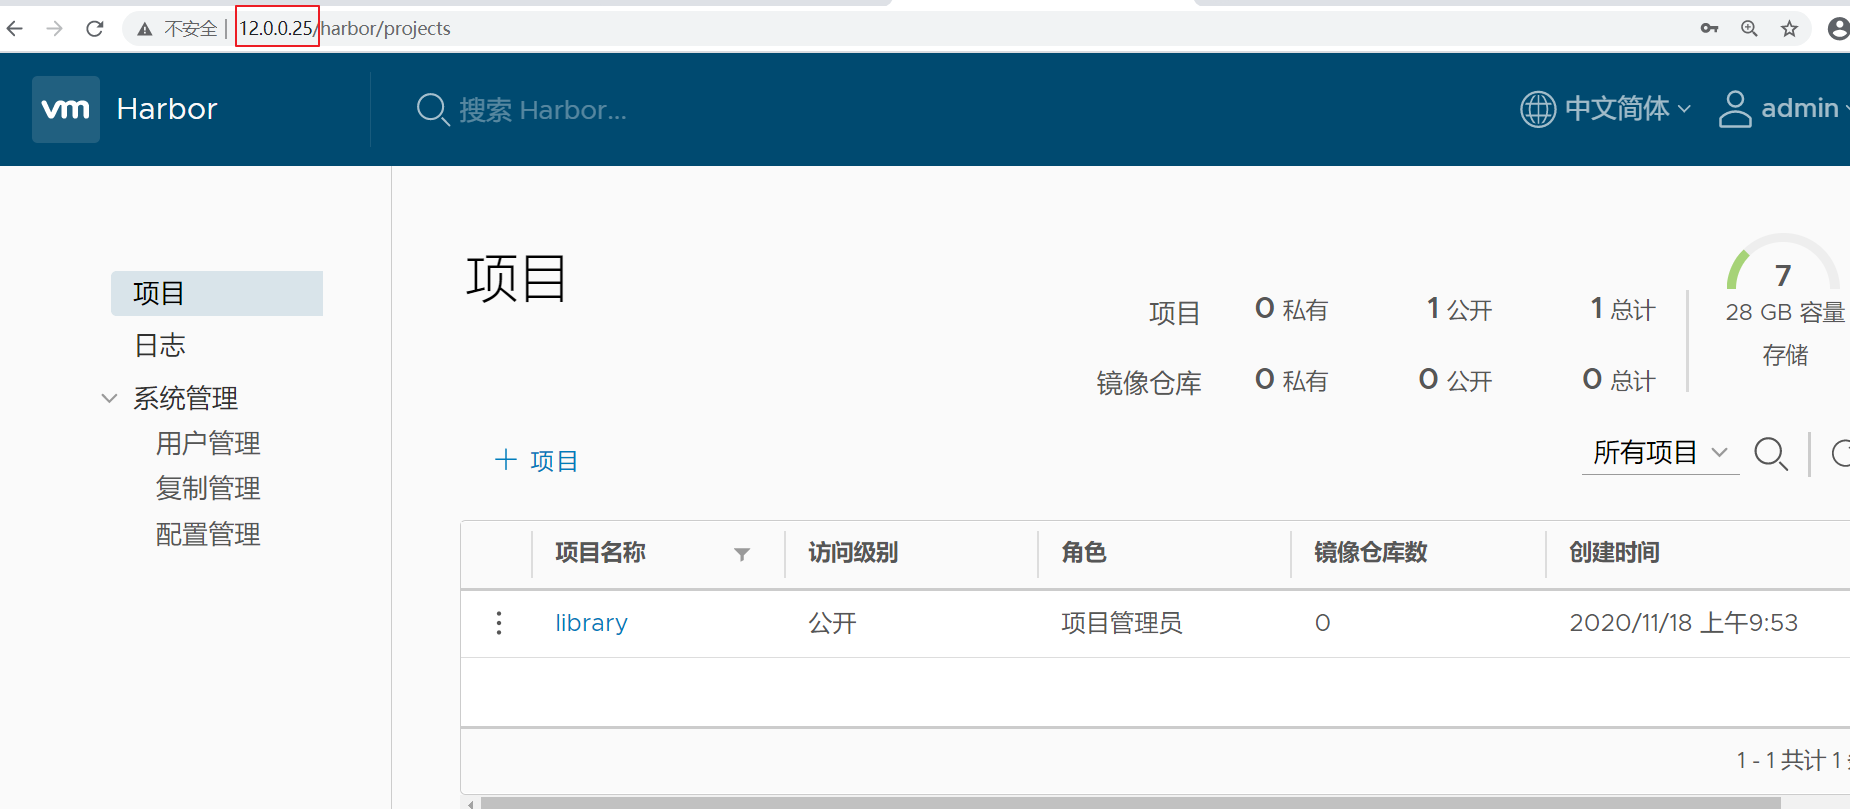The image size is (1850, 809).
Task: Click the 系统管理 sidebar group
Action: (186, 398)
